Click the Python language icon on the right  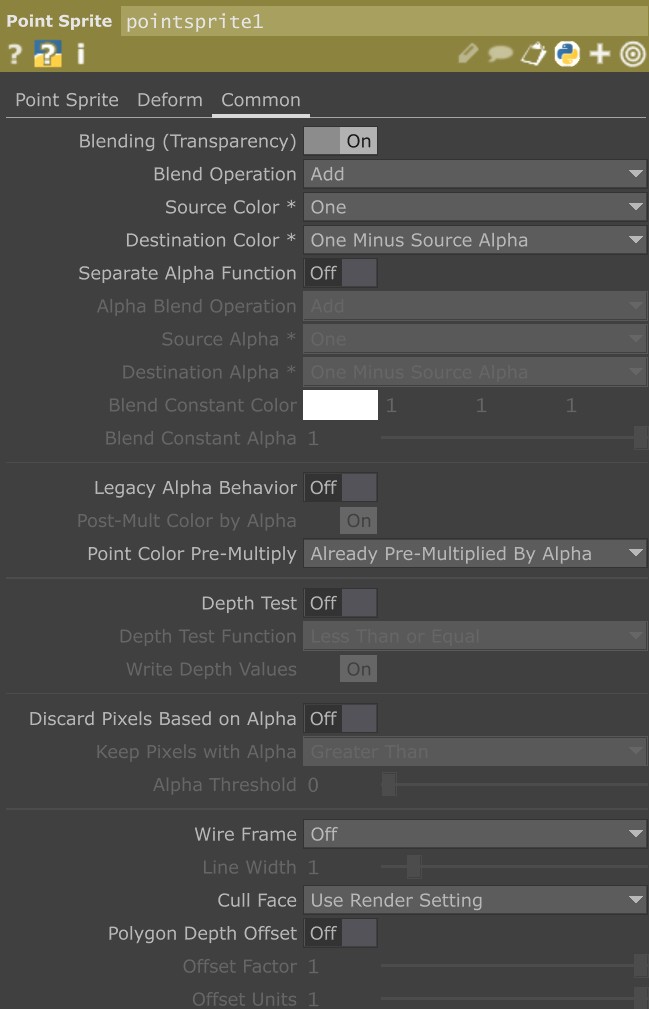(567, 54)
